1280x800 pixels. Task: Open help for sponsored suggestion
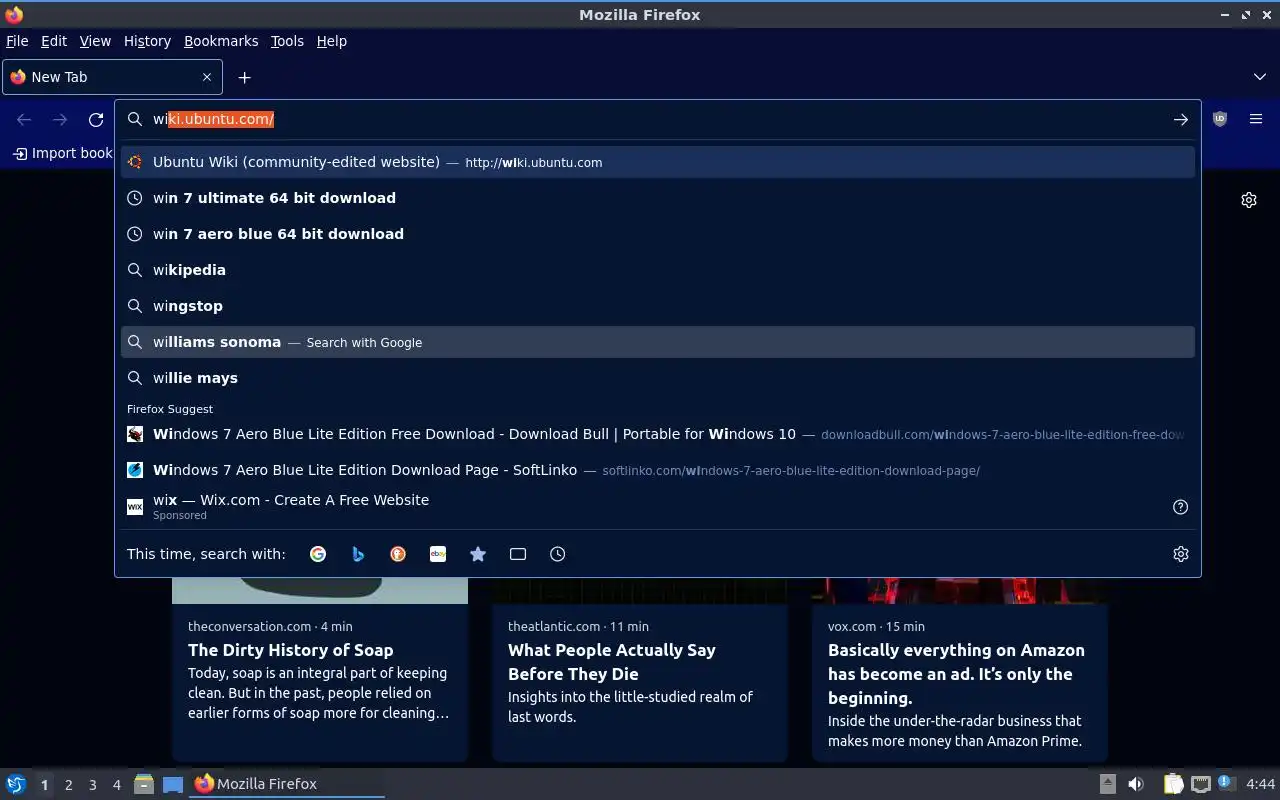[1180, 507]
